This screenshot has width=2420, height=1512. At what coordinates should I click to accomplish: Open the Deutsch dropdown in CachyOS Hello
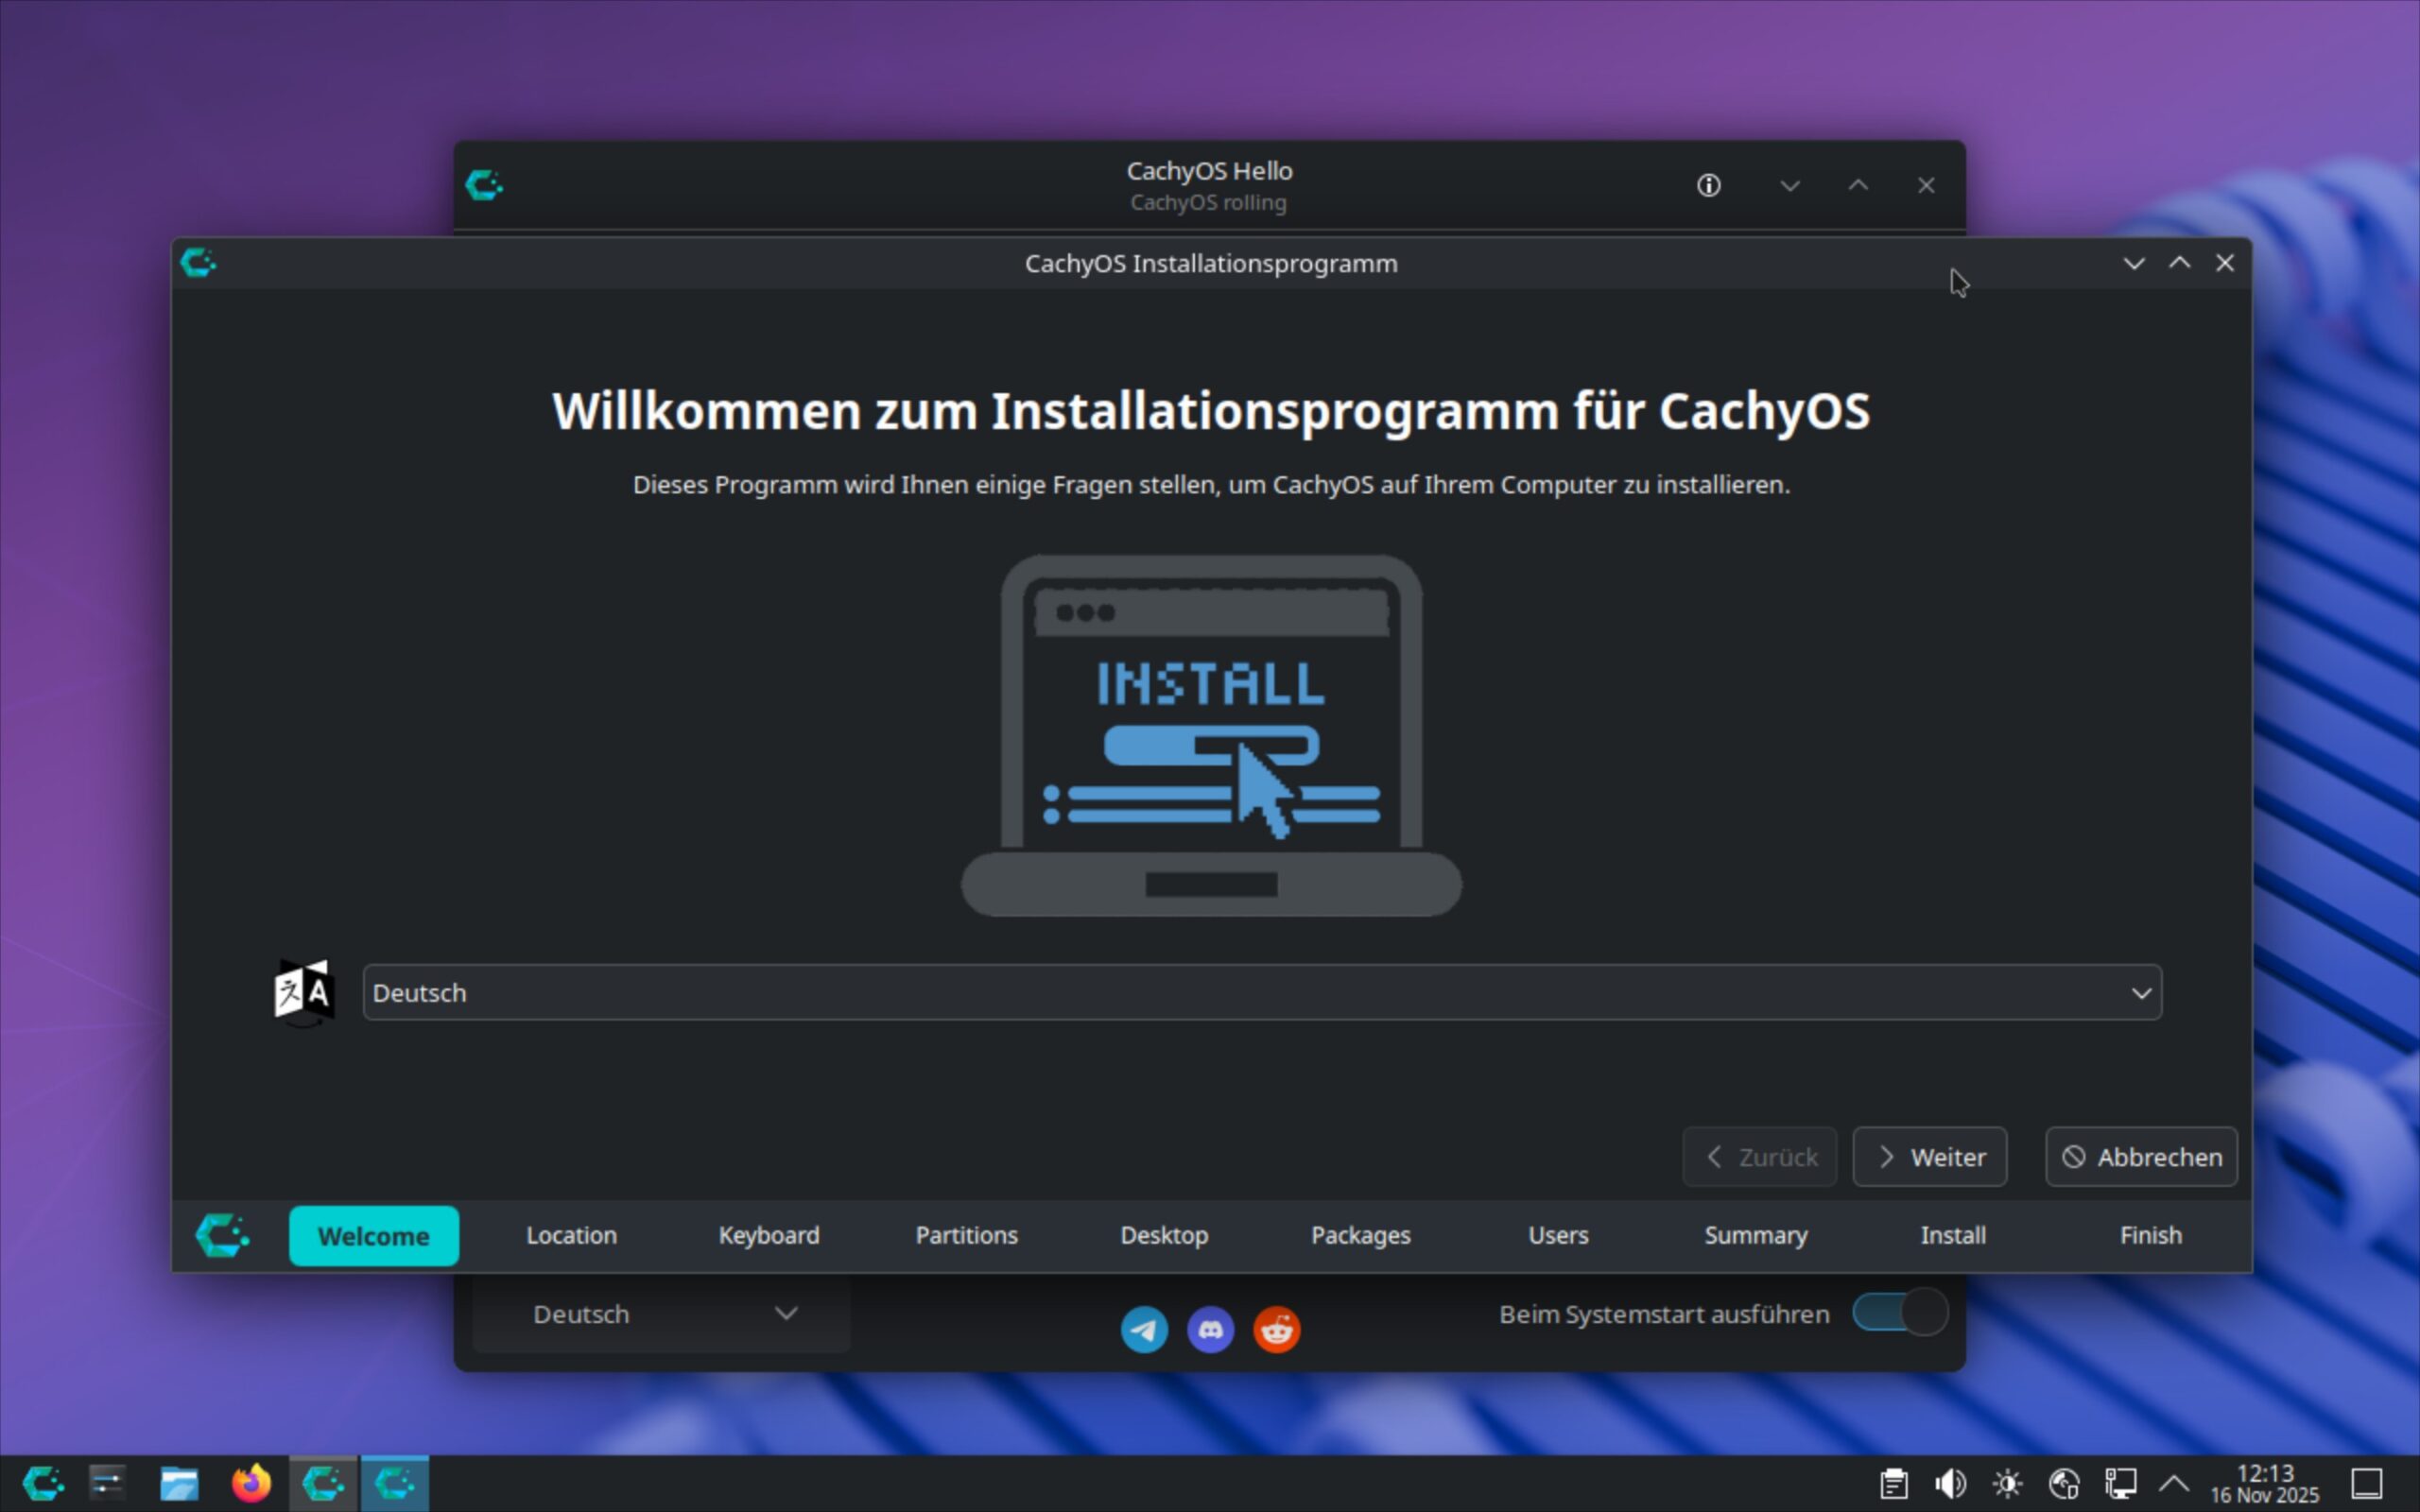point(662,1314)
